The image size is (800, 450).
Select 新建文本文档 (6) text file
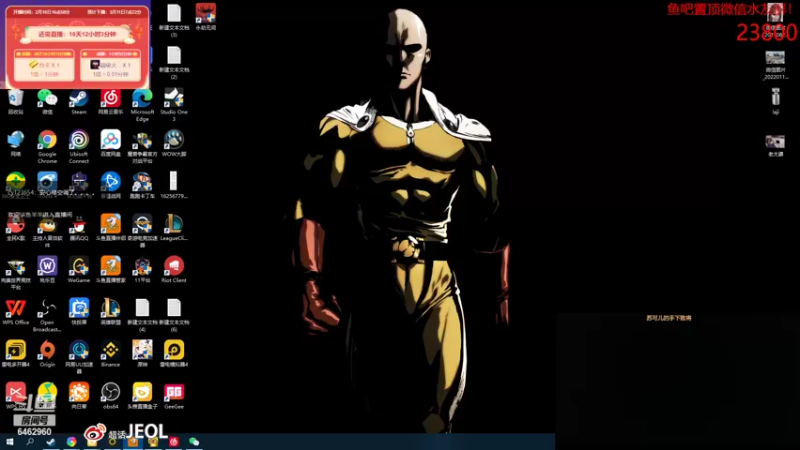coord(174,315)
